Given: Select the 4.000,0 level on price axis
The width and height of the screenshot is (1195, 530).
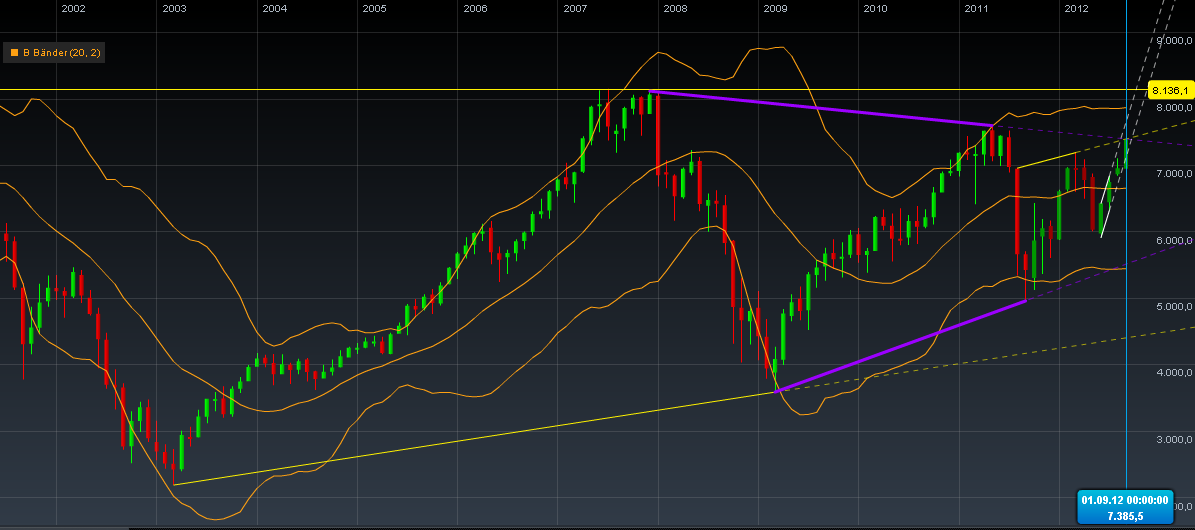Looking at the screenshot, I should 1171,373.
